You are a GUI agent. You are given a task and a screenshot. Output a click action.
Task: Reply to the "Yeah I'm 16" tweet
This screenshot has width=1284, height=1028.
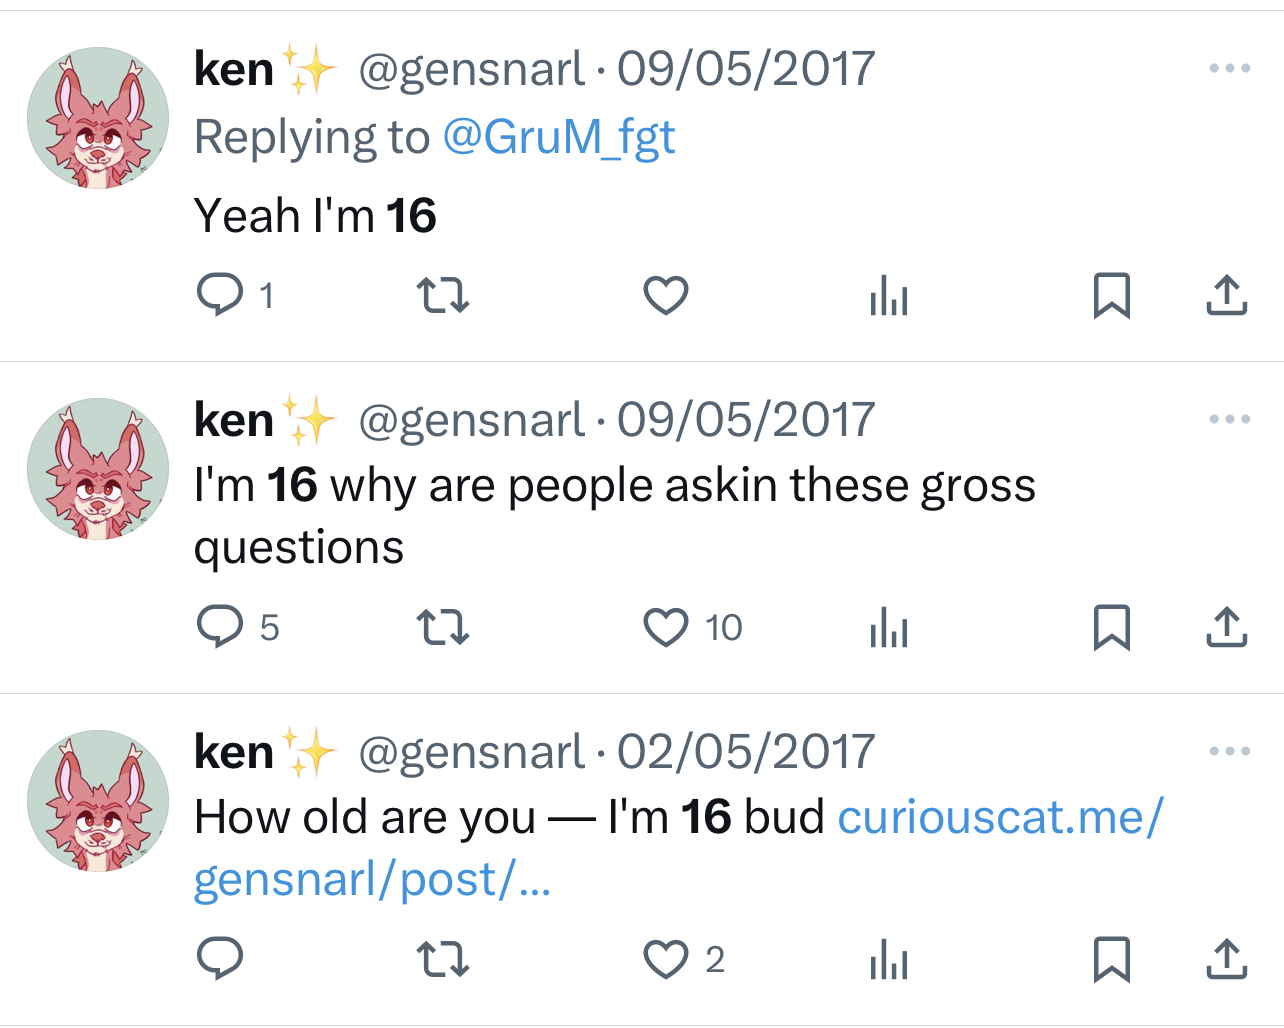pos(220,295)
